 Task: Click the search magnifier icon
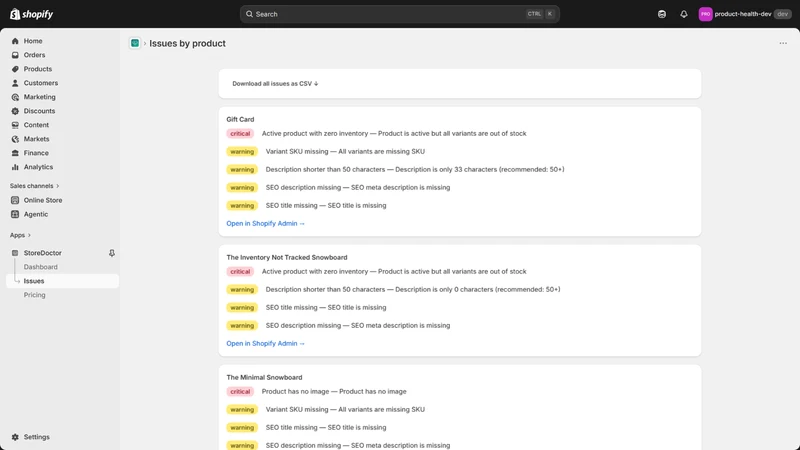249,14
